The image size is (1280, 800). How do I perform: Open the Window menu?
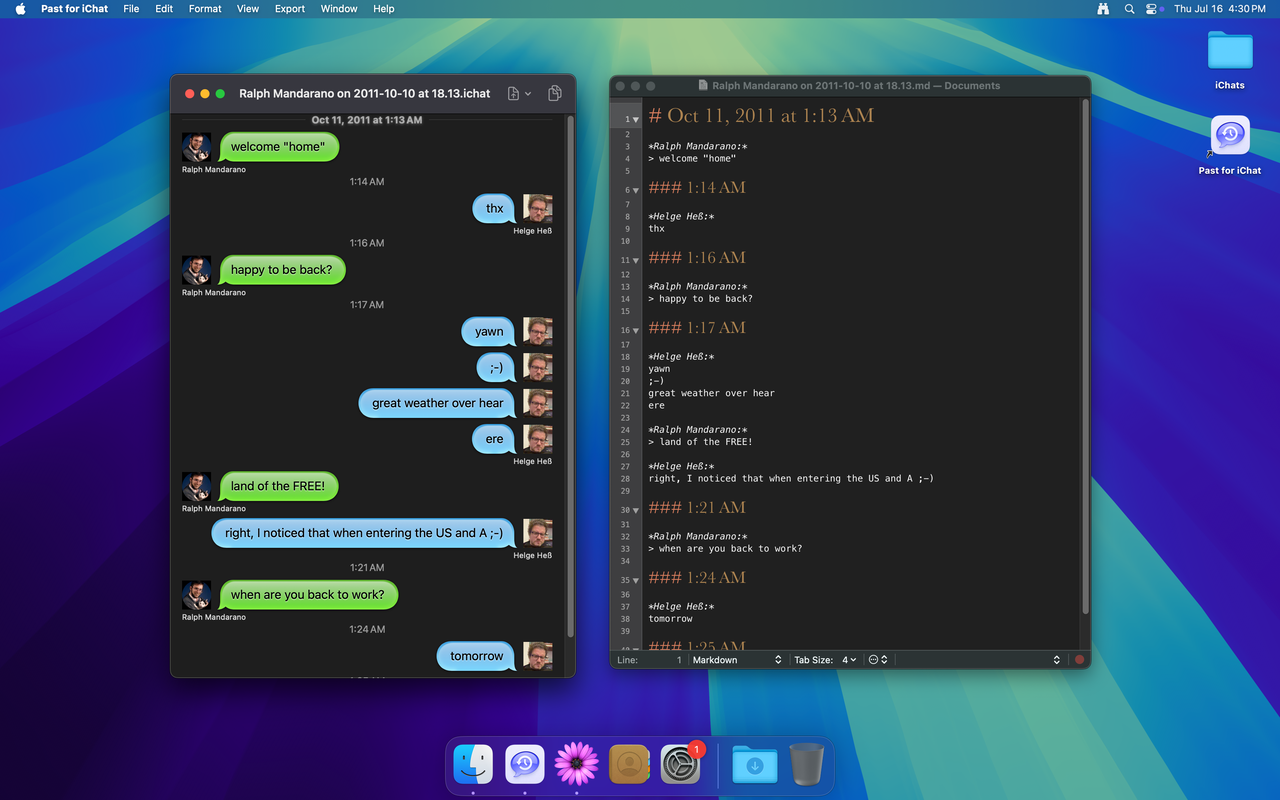pyautogui.click(x=339, y=9)
